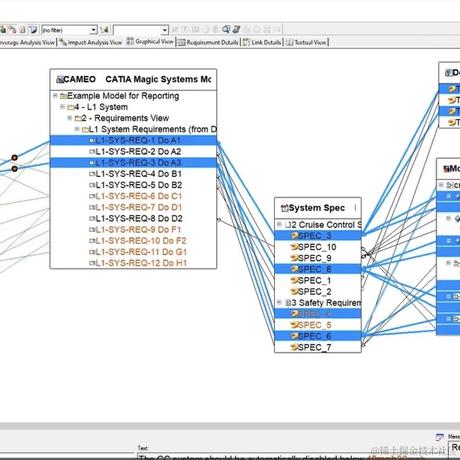460x460 pixels.
Task: Select SPEC_3 in System Spec
Action: coord(318,236)
